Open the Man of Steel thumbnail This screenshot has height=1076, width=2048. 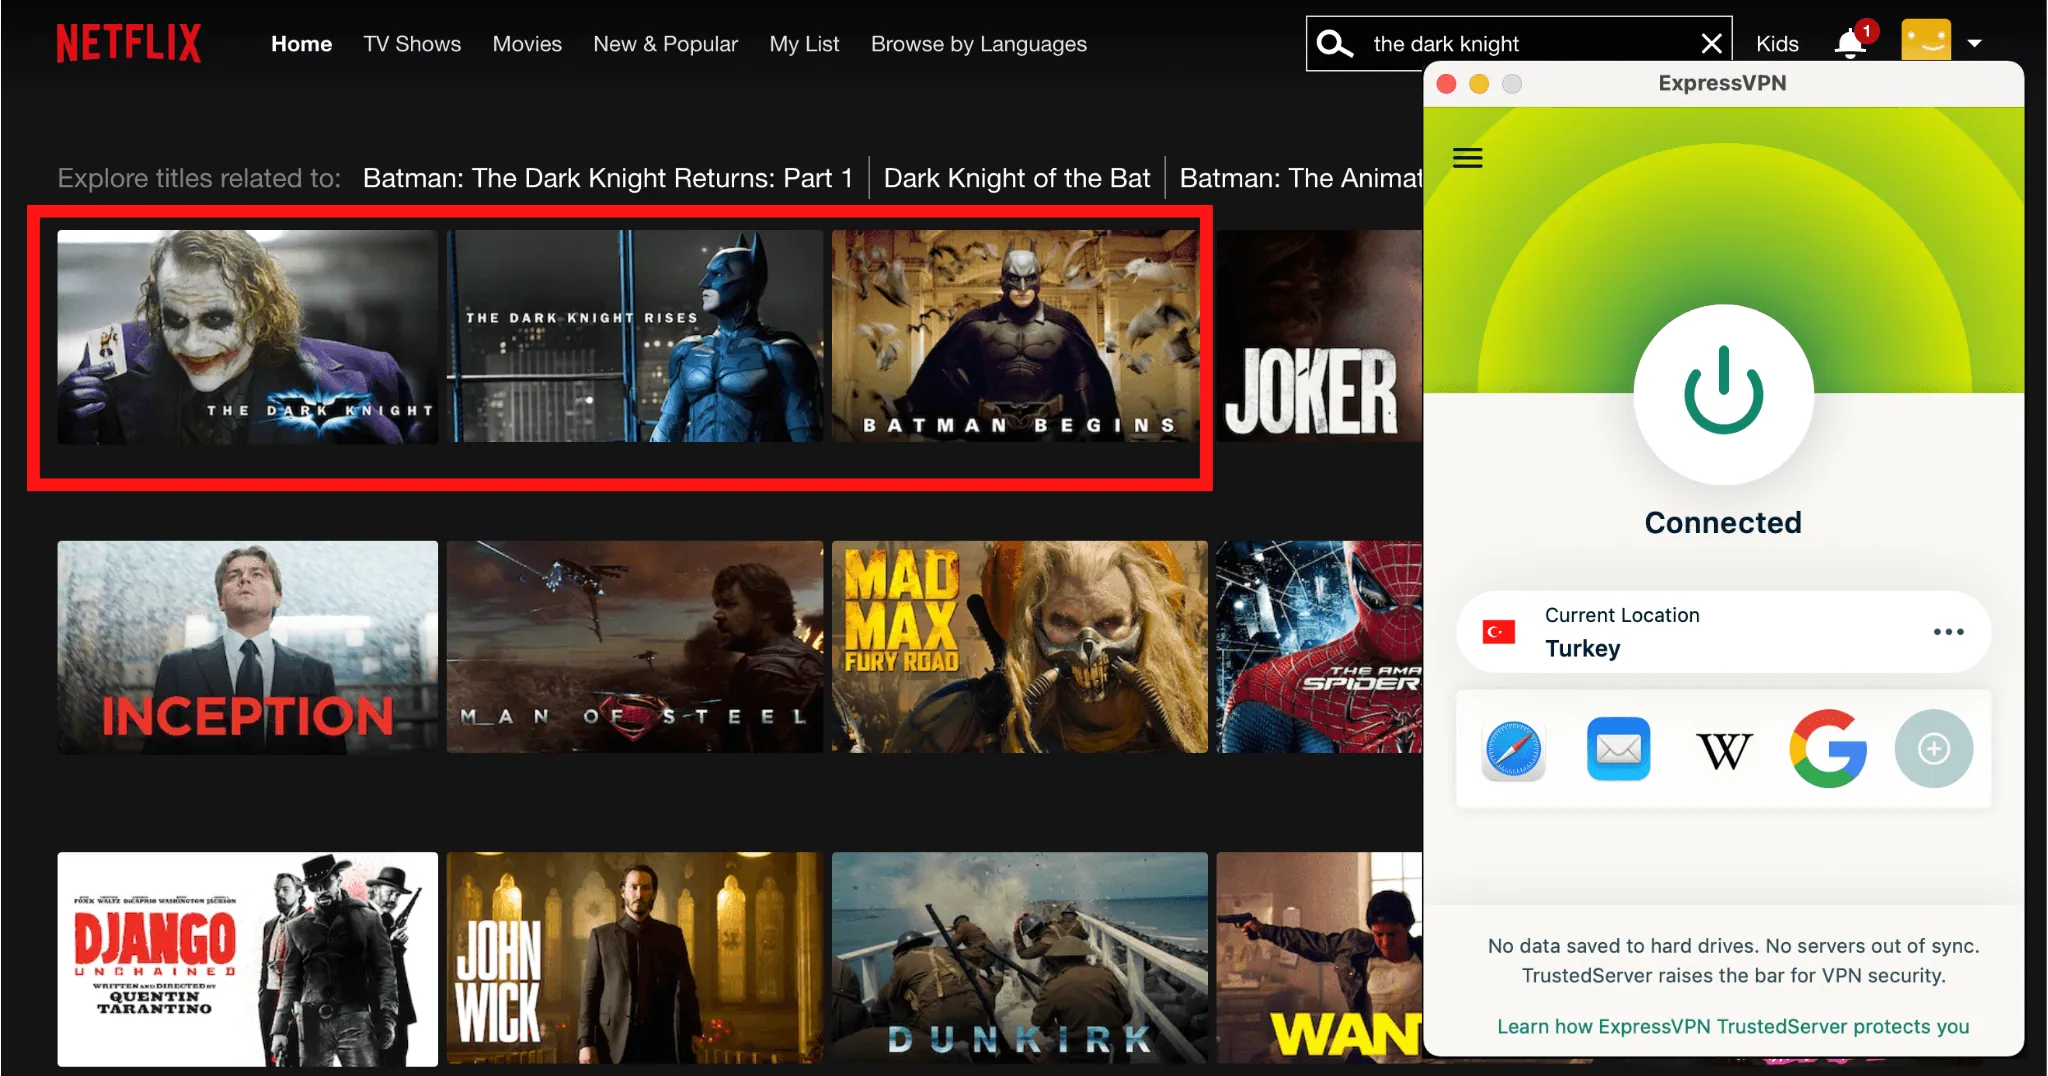(635, 647)
